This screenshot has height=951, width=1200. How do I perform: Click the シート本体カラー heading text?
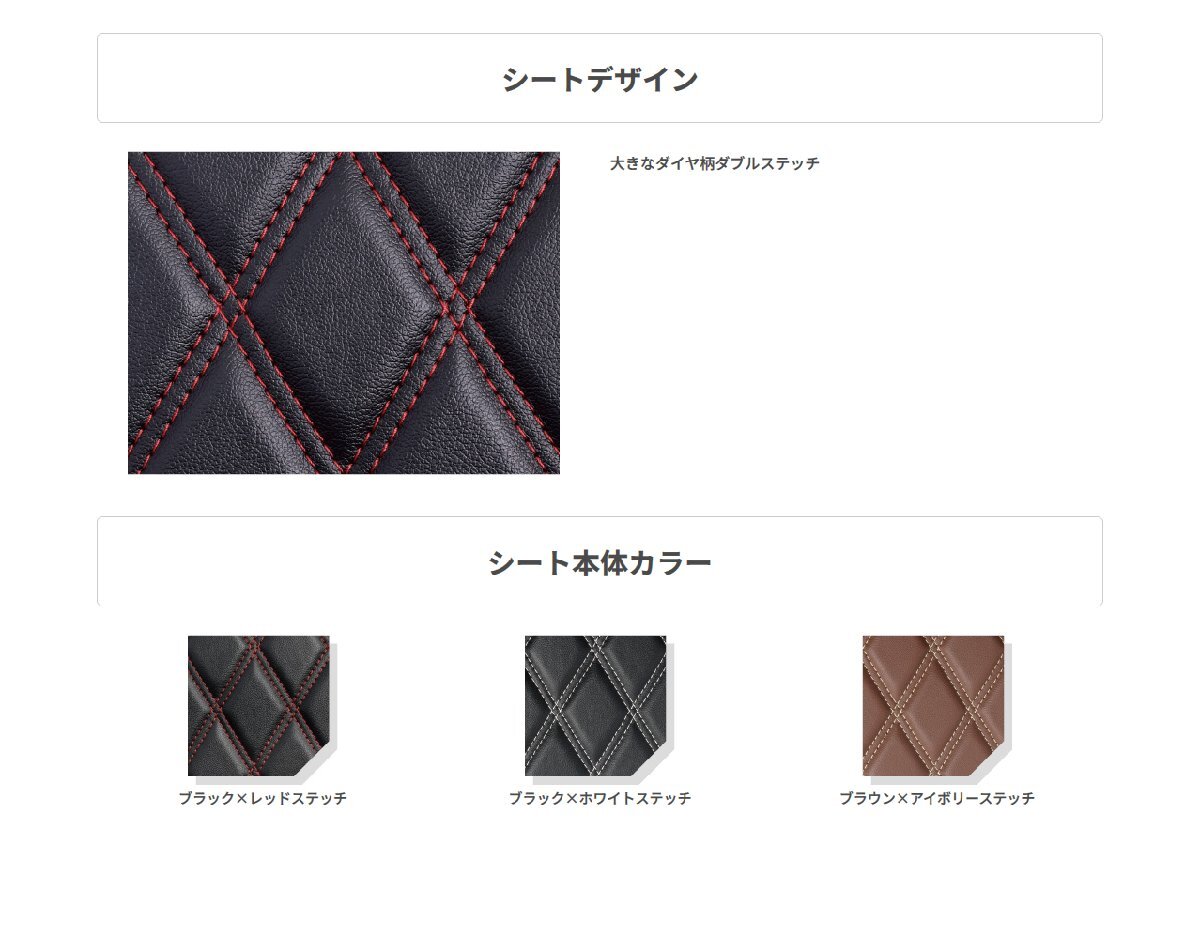[600, 563]
